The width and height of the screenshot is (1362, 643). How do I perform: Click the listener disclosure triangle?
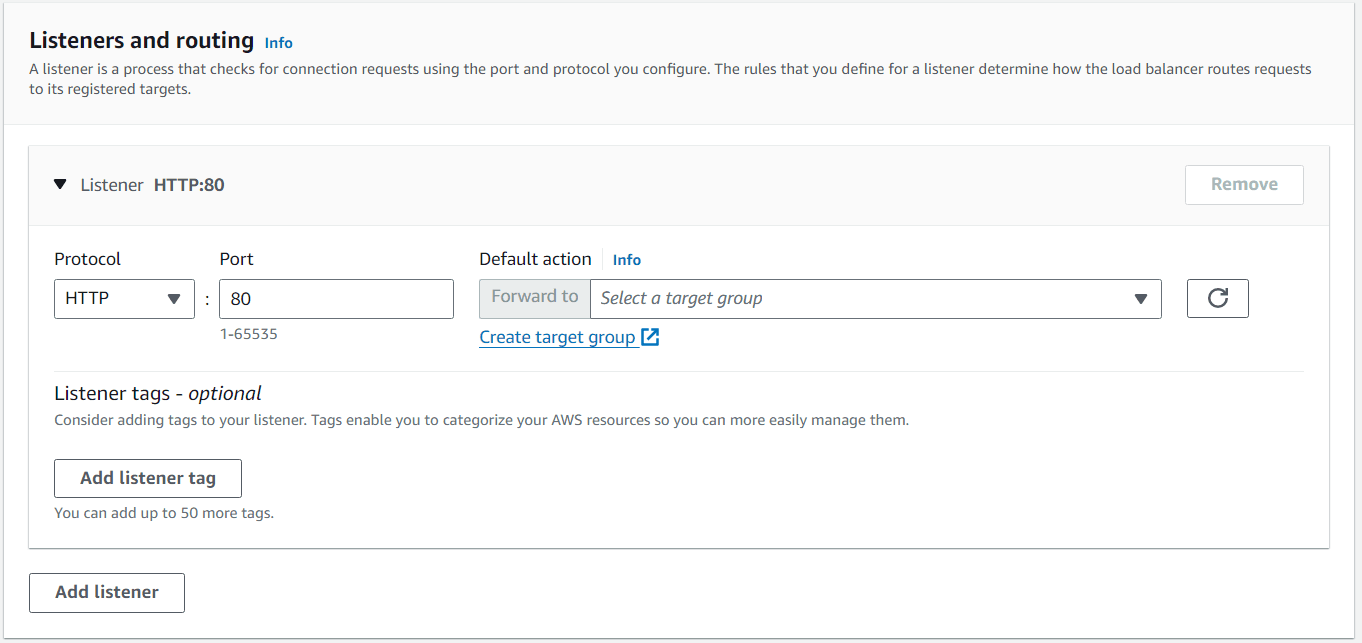coord(60,184)
